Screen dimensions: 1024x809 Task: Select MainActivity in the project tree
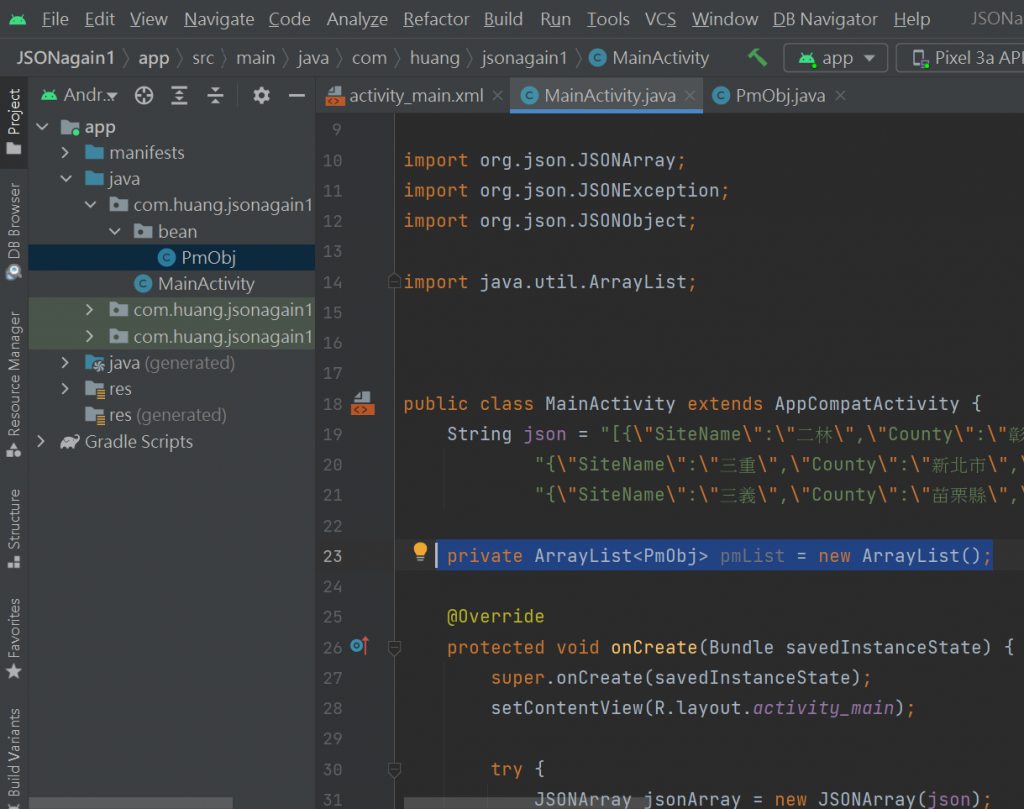(206, 284)
